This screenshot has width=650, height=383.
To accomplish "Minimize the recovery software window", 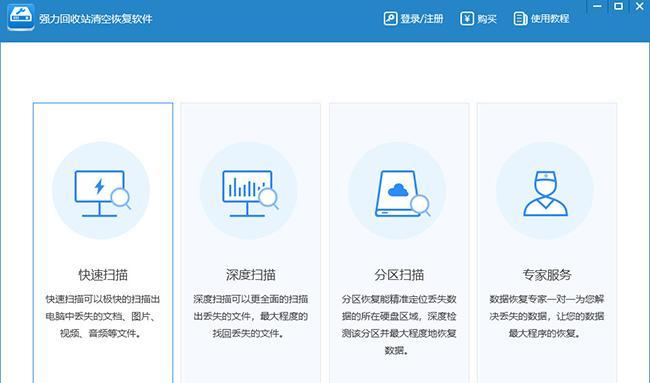I will (597, 6).
